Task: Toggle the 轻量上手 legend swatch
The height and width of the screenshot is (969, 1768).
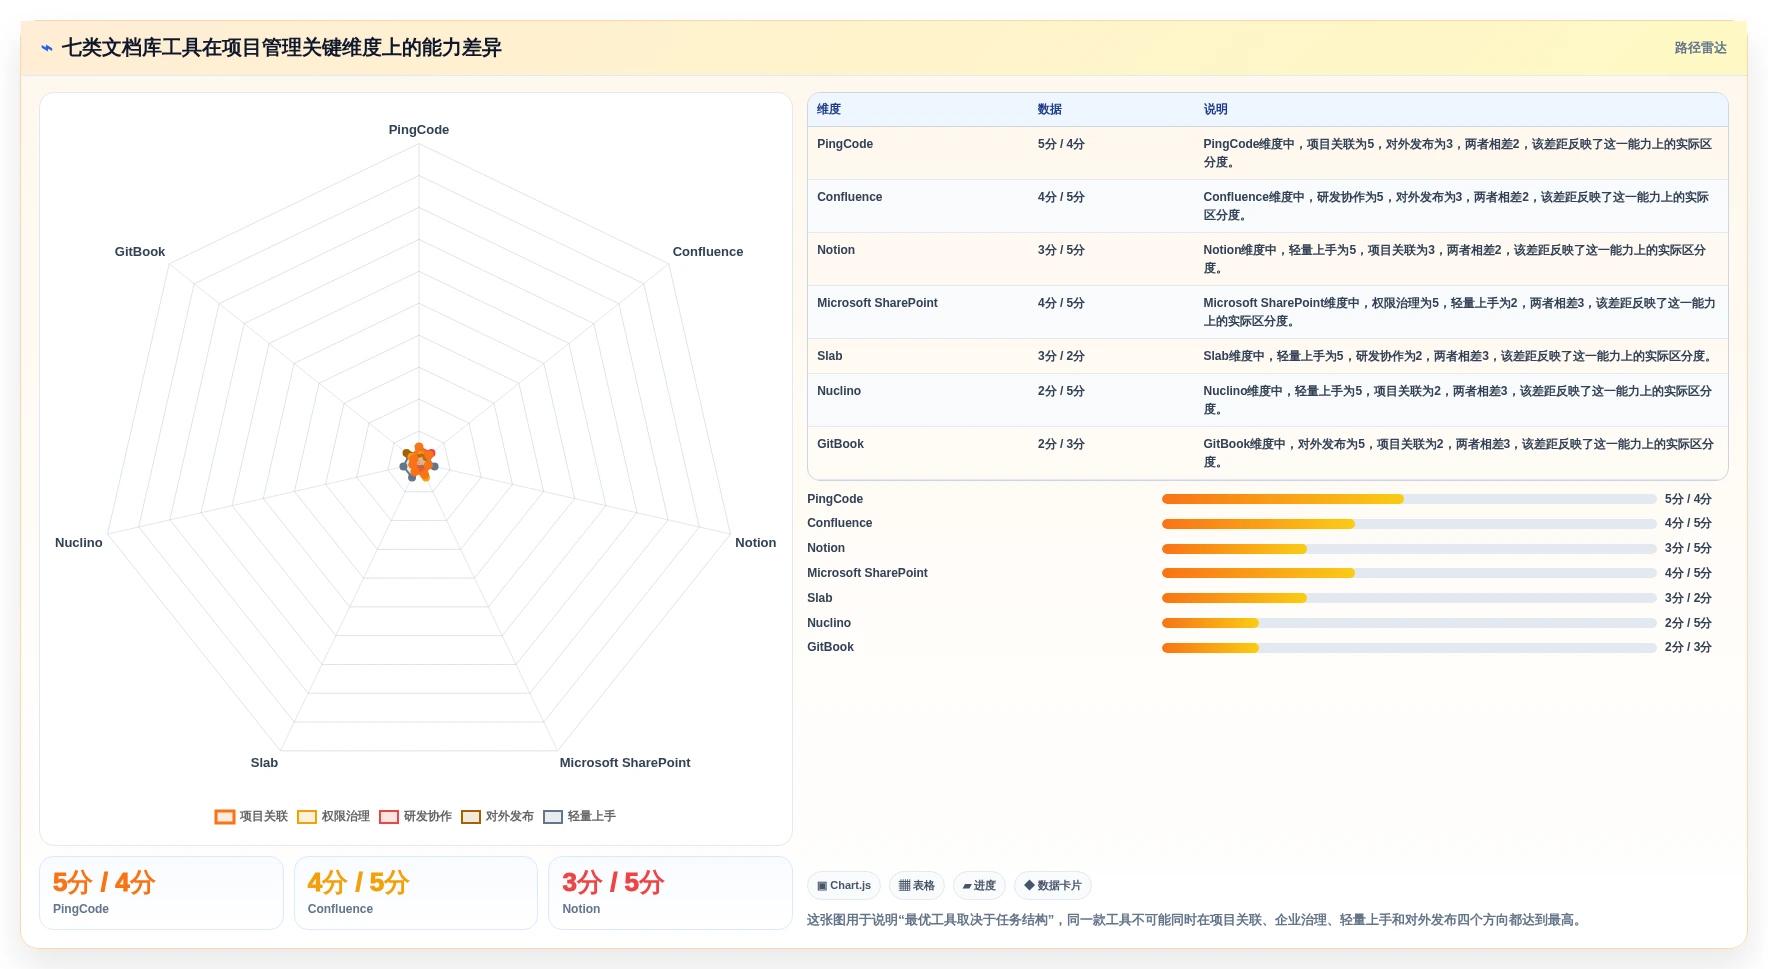Action: click(553, 817)
